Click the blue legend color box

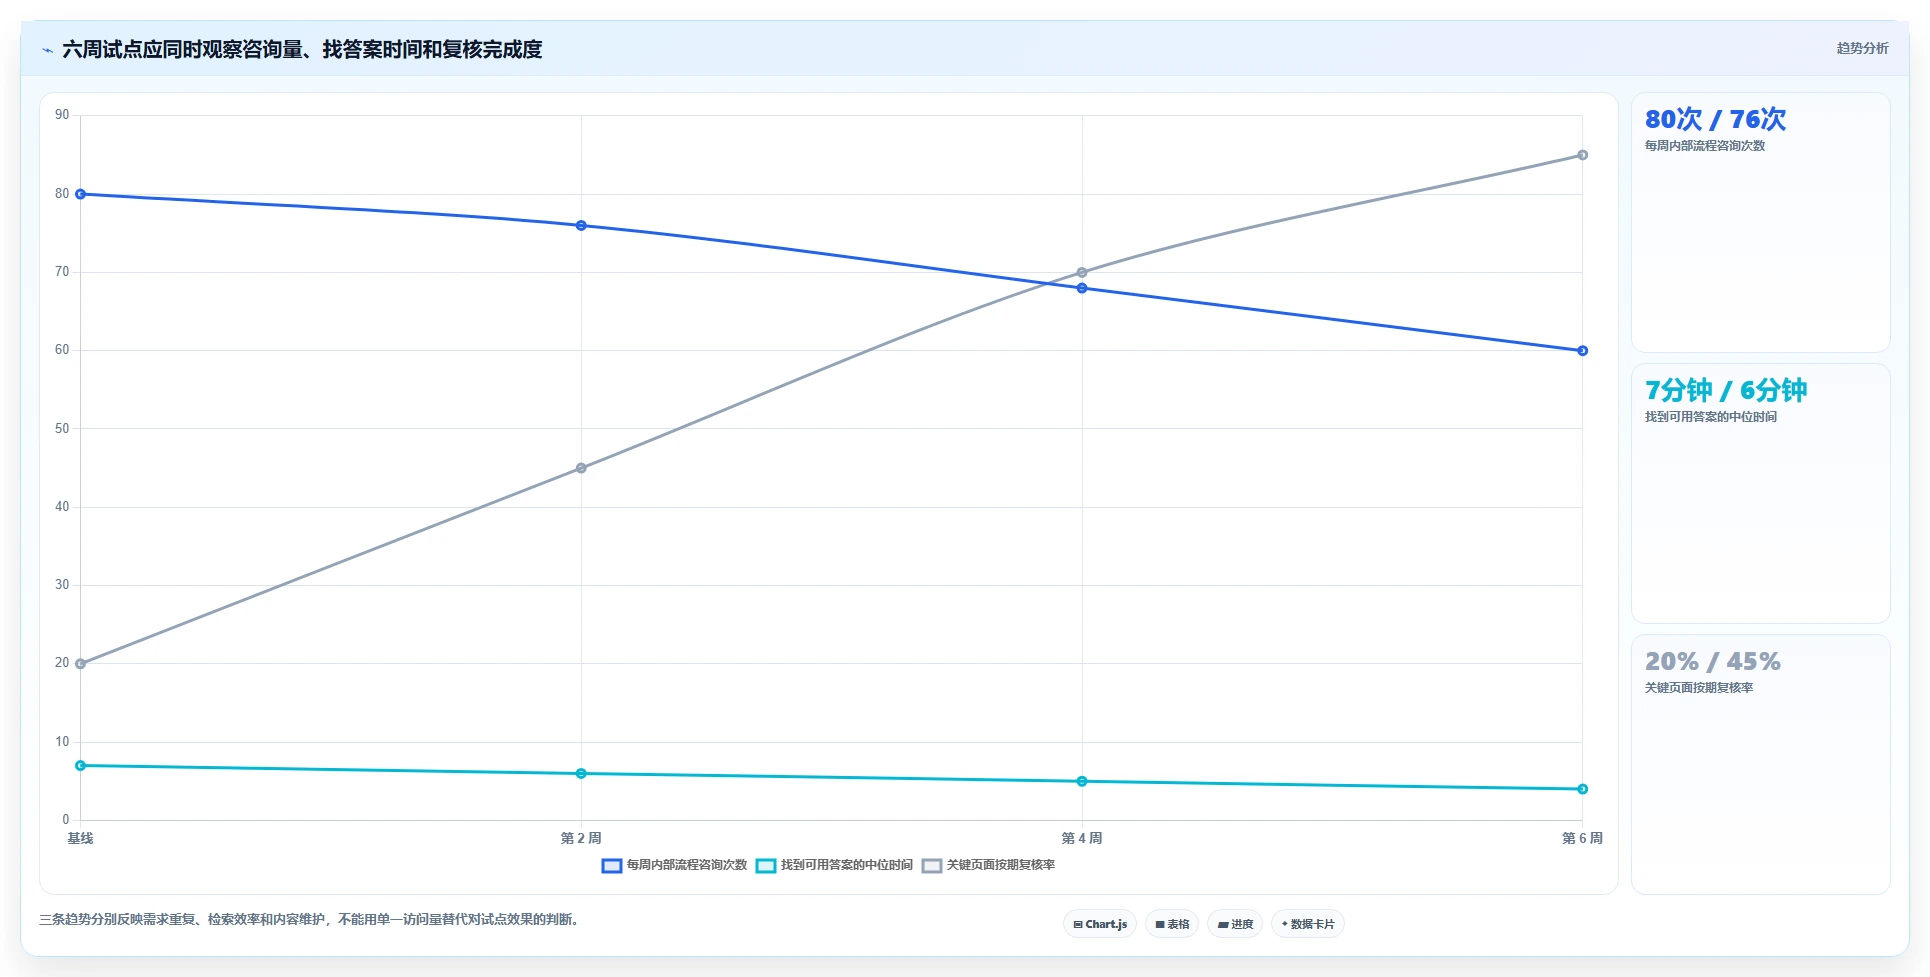tap(612, 865)
